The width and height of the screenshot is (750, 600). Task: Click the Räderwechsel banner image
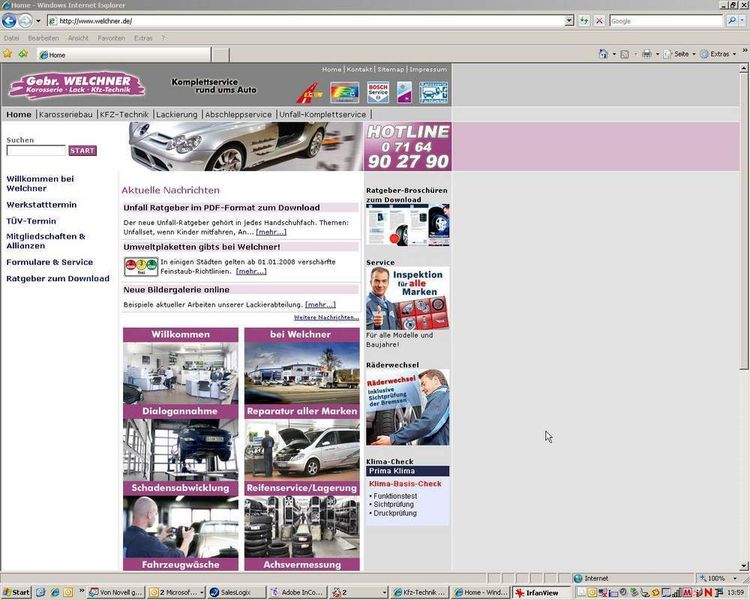coord(408,407)
